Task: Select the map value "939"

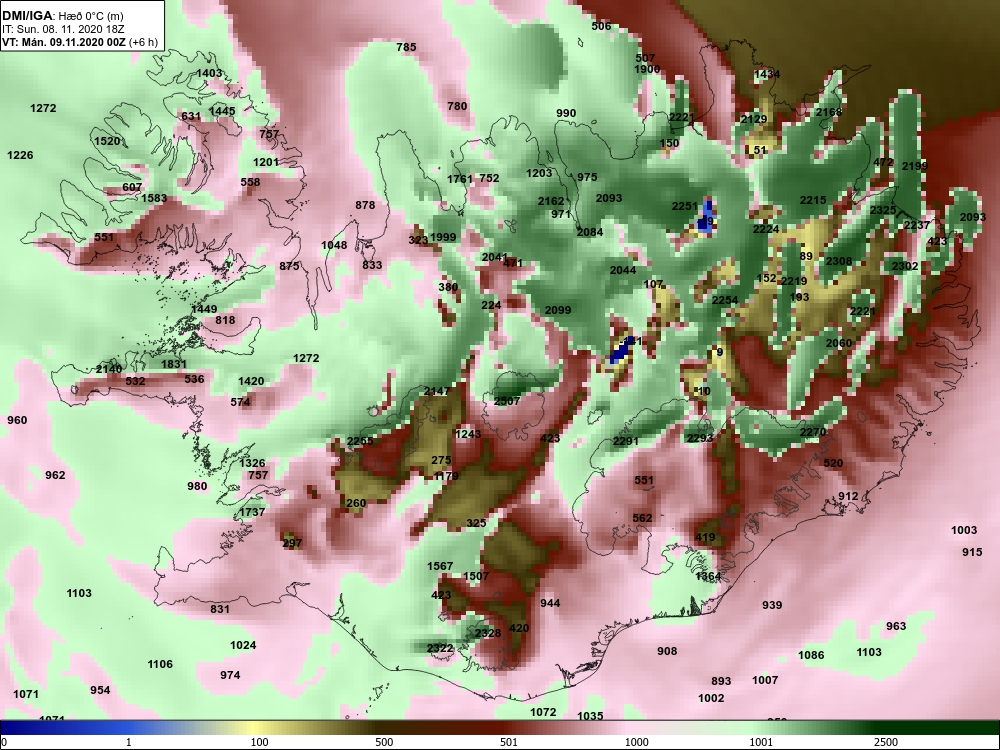Action: click(x=772, y=605)
